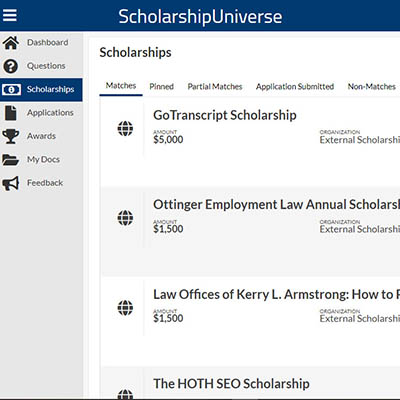Click the Scholarships page heading
Image resolution: width=400 pixels, height=400 pixels.
coord(135,53)
